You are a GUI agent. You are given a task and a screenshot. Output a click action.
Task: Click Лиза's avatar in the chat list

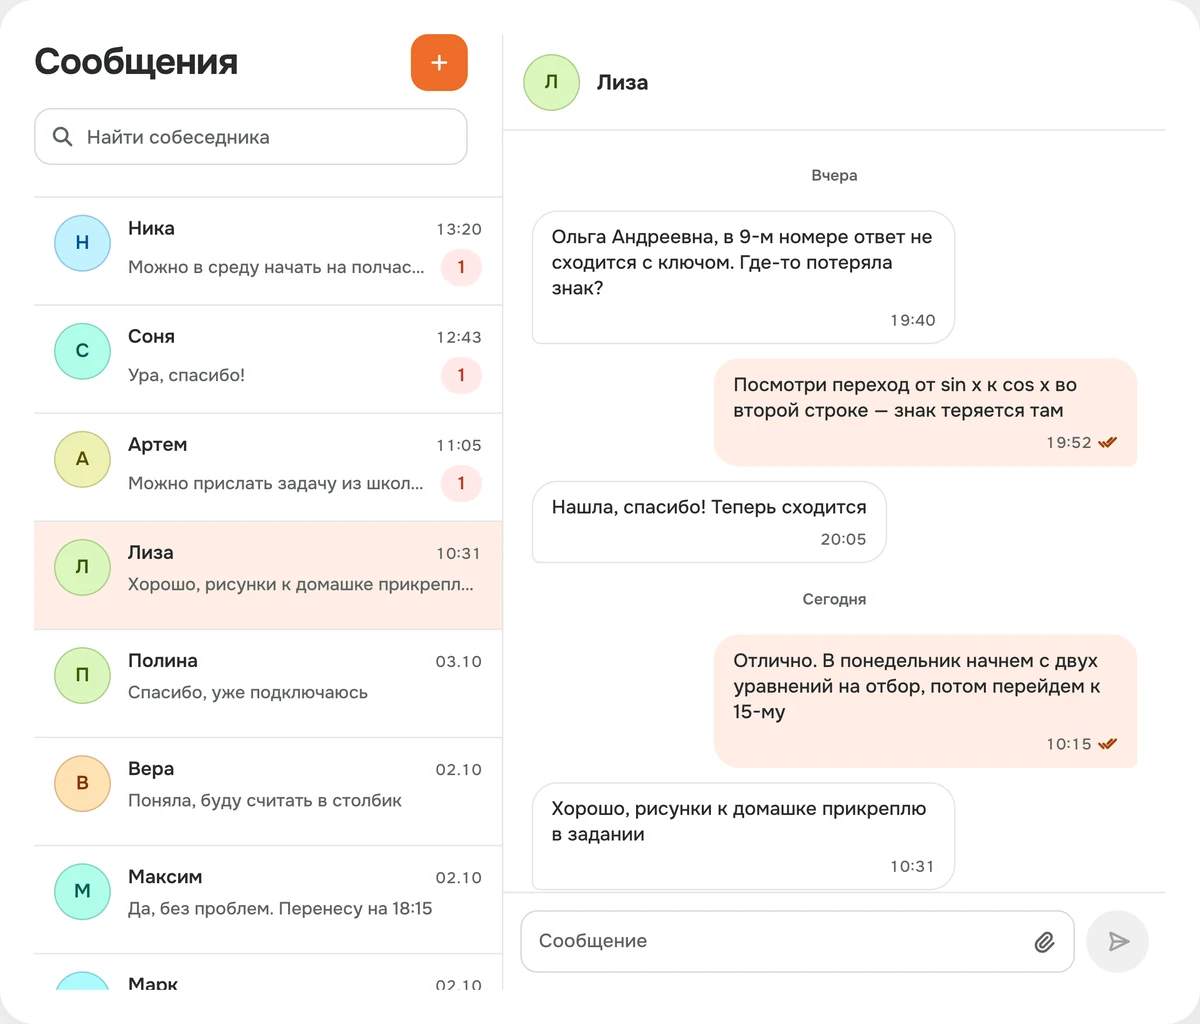coord(82,567)
